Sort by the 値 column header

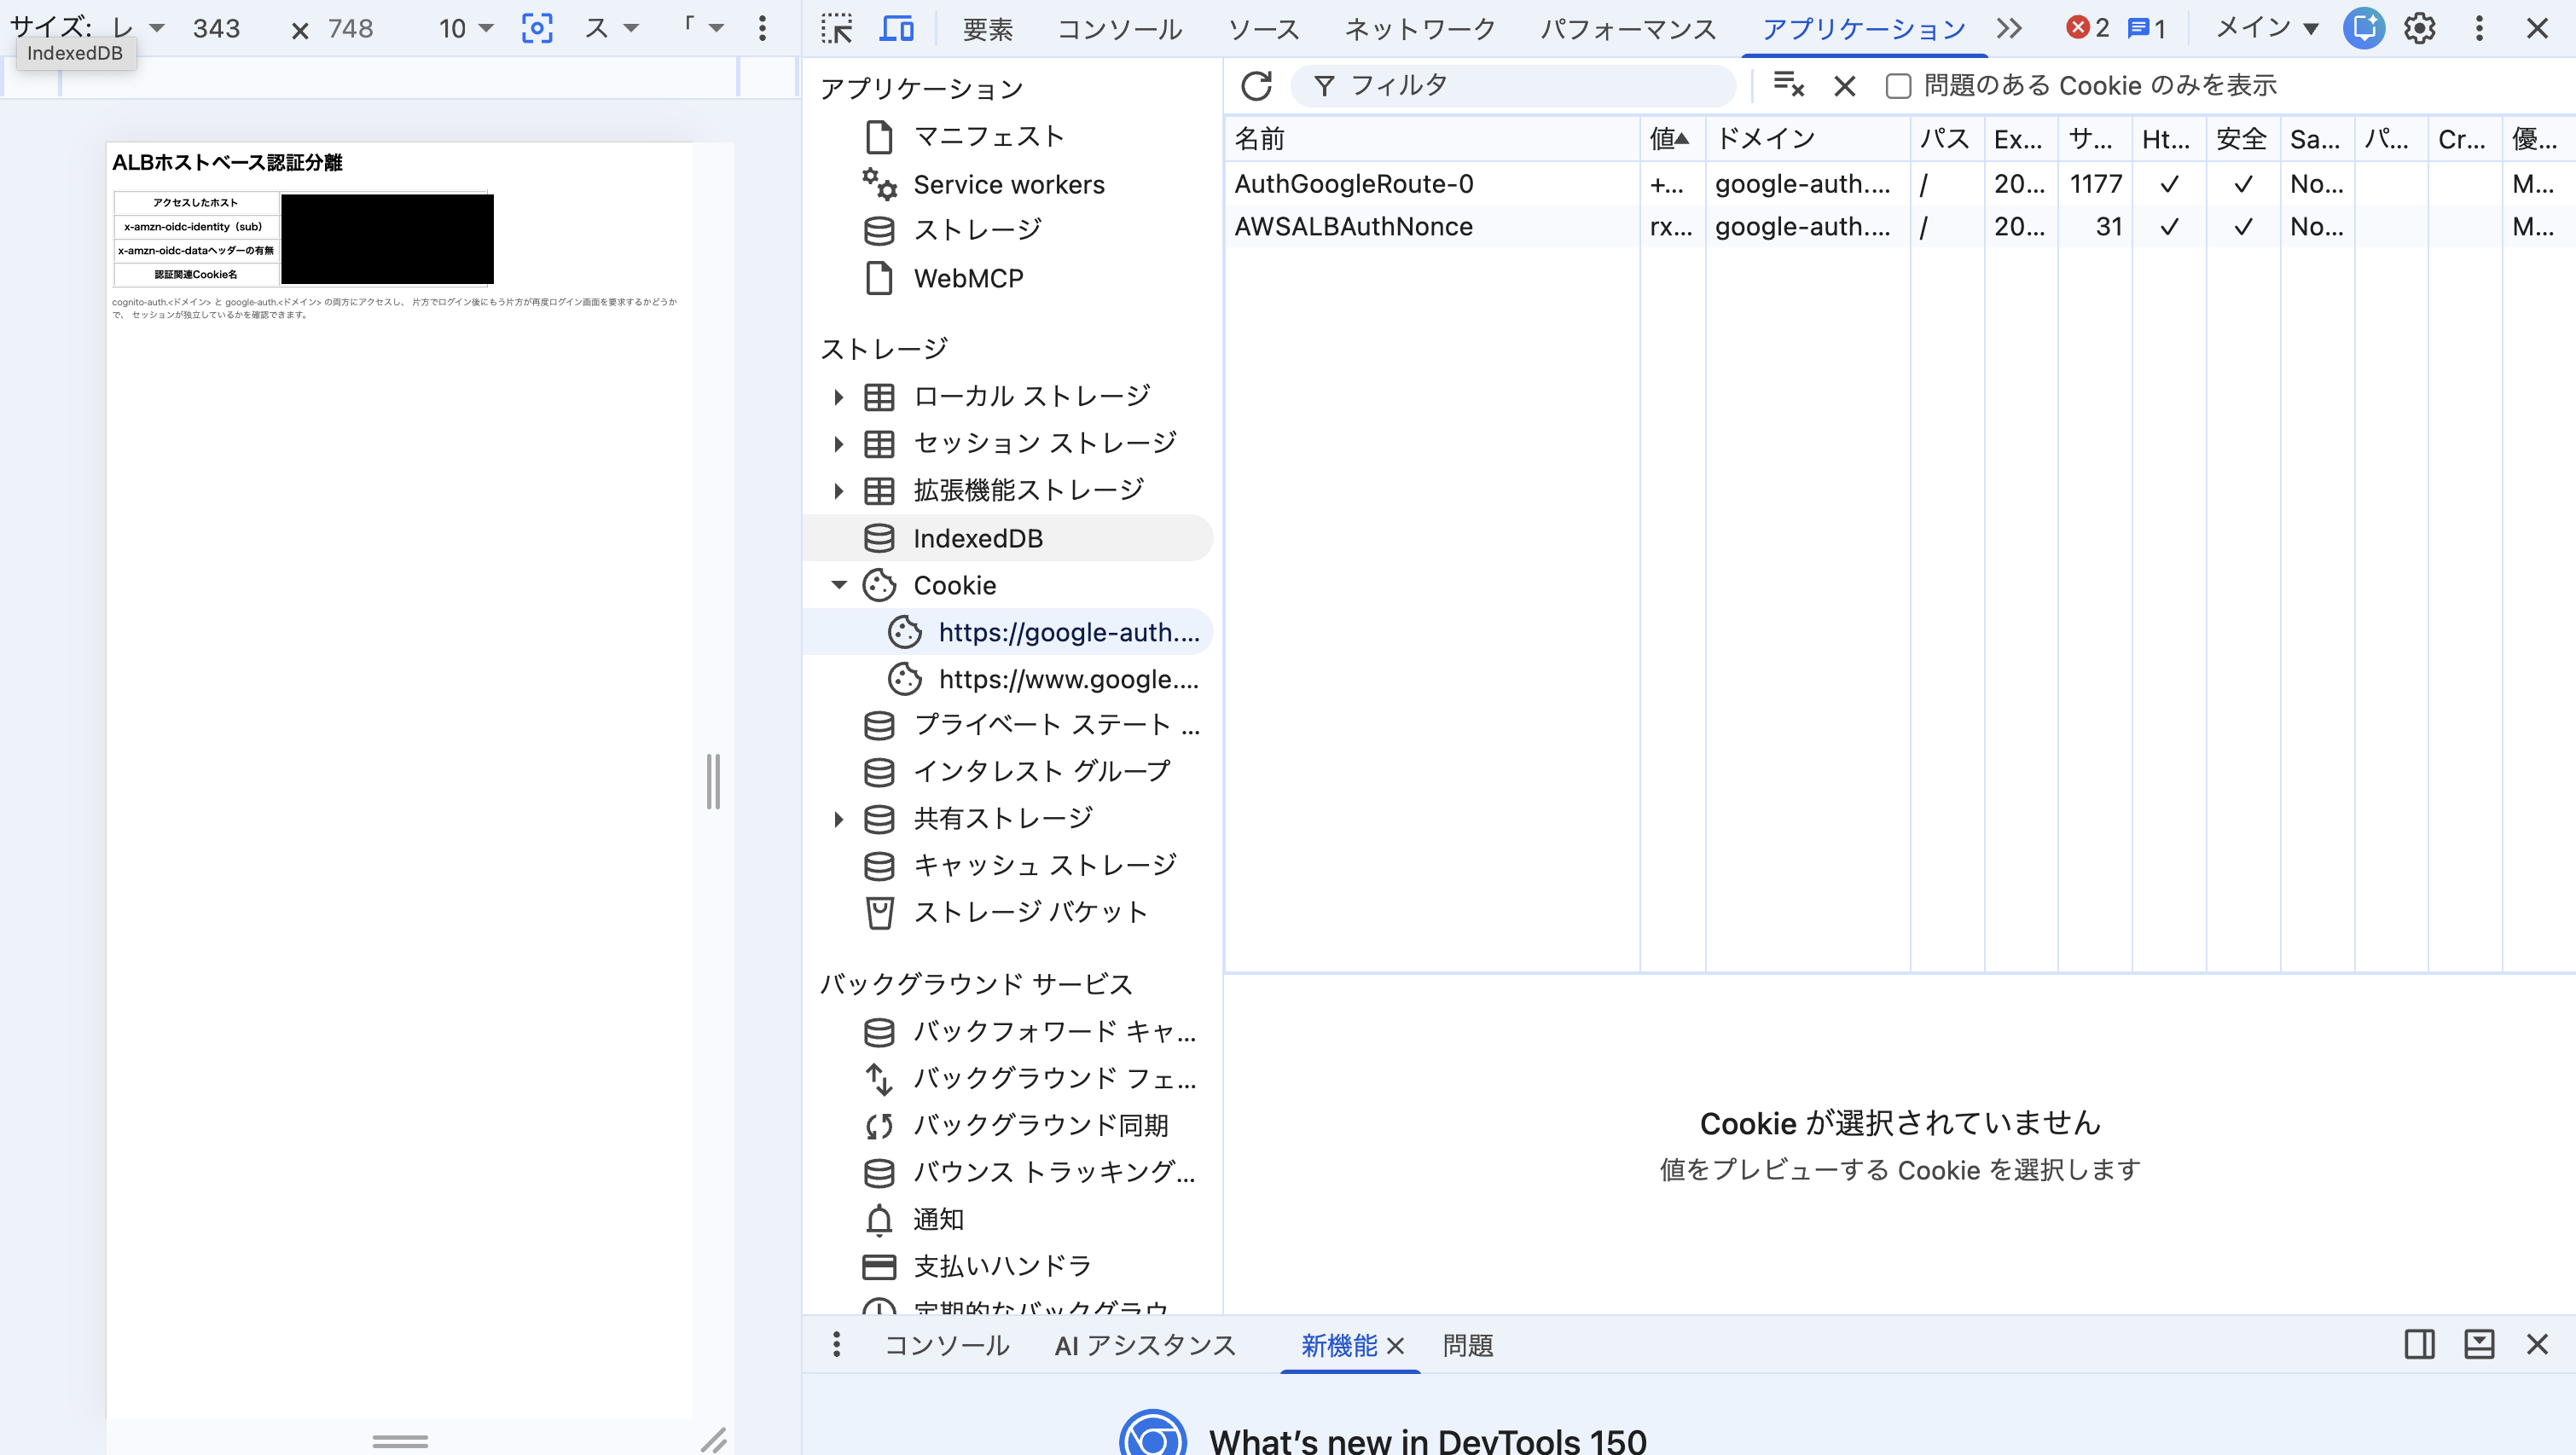tap(1672, 139)
